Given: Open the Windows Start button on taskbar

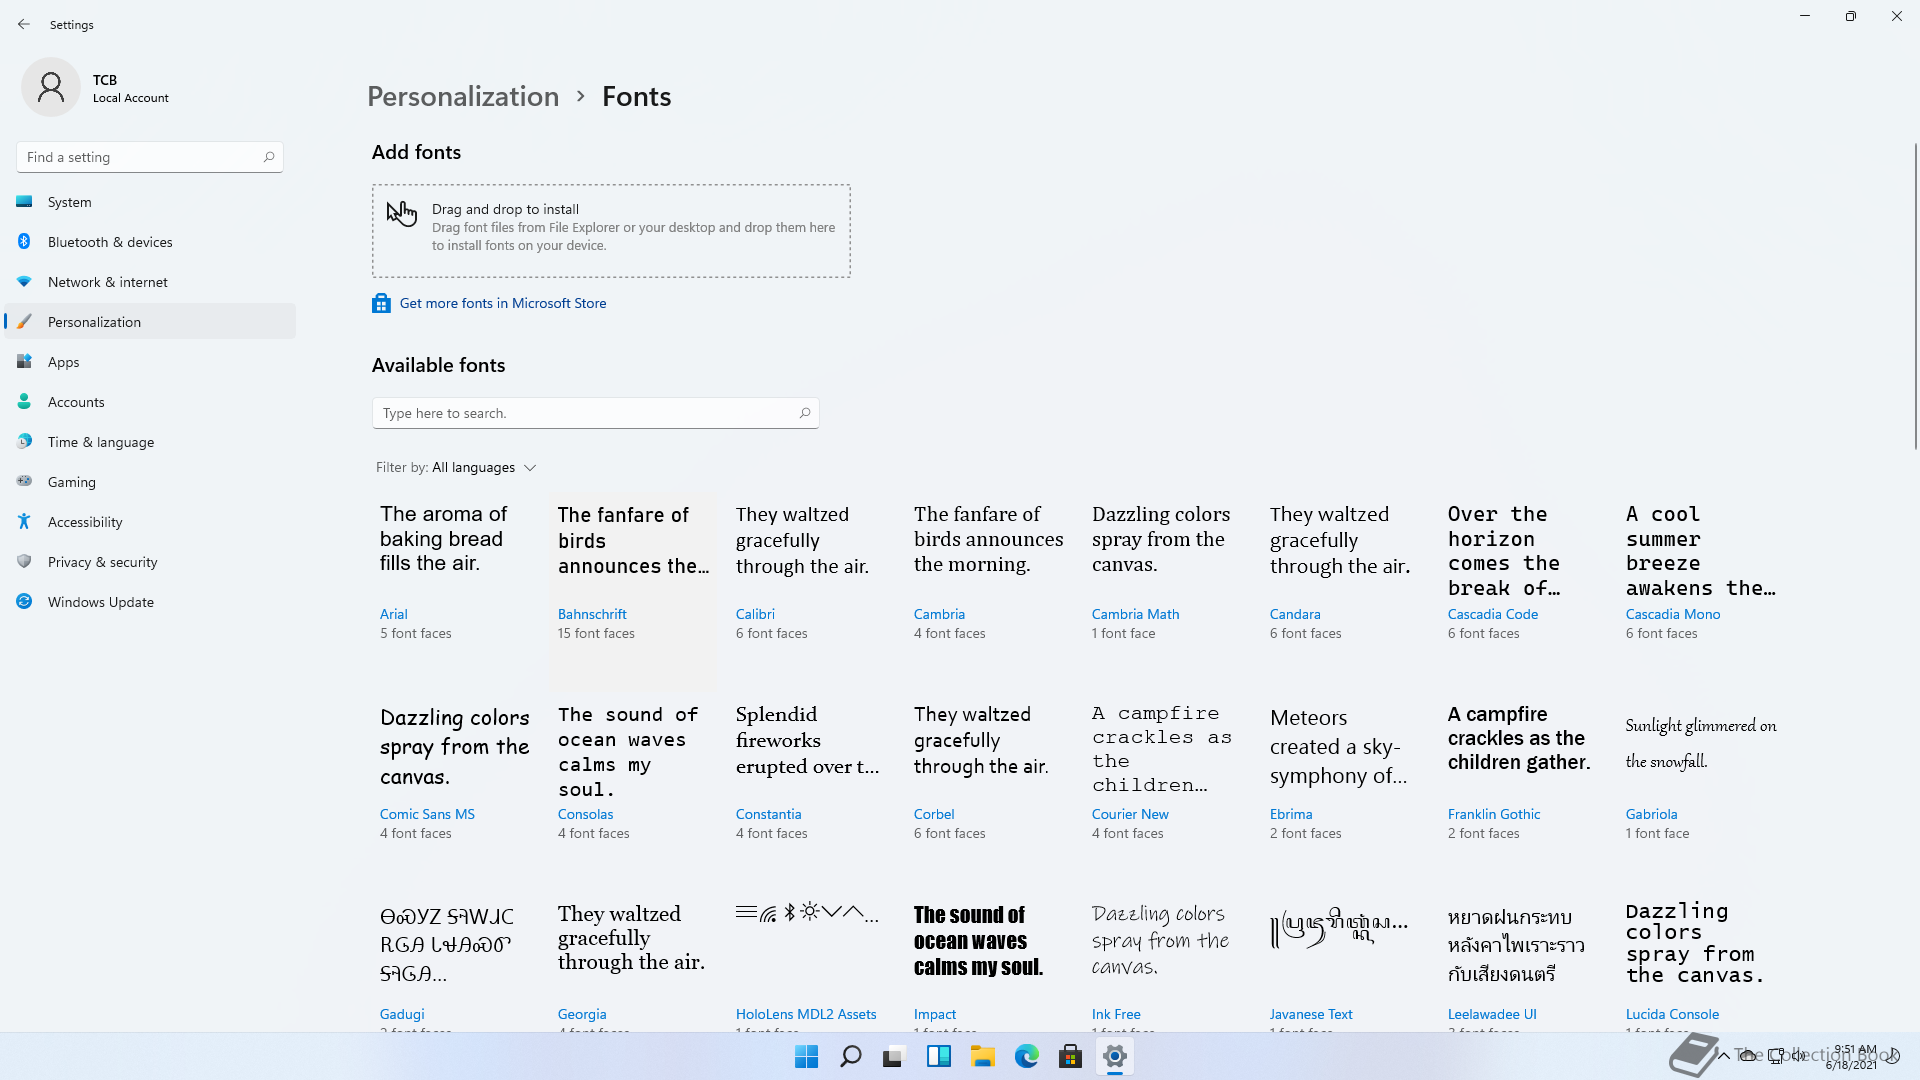Looking at the screenshot, I should click(x=806, y=1056).
